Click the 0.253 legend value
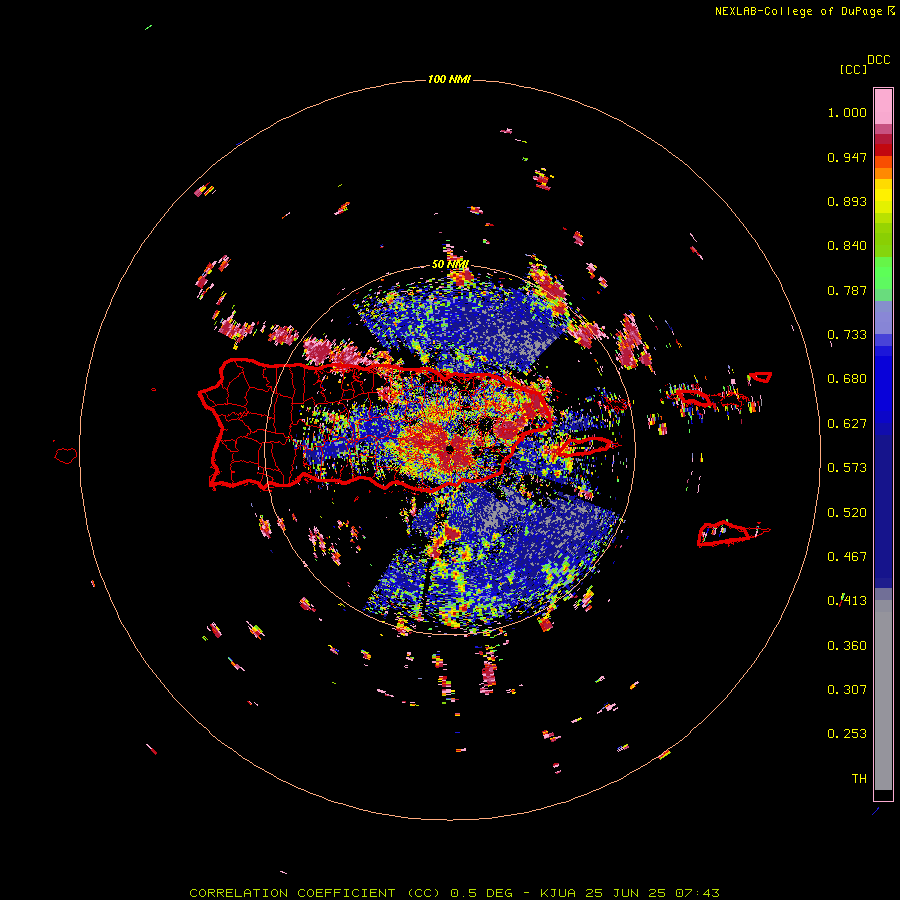Viewport: 900px width, 900px height. click(x=847, y=734)
